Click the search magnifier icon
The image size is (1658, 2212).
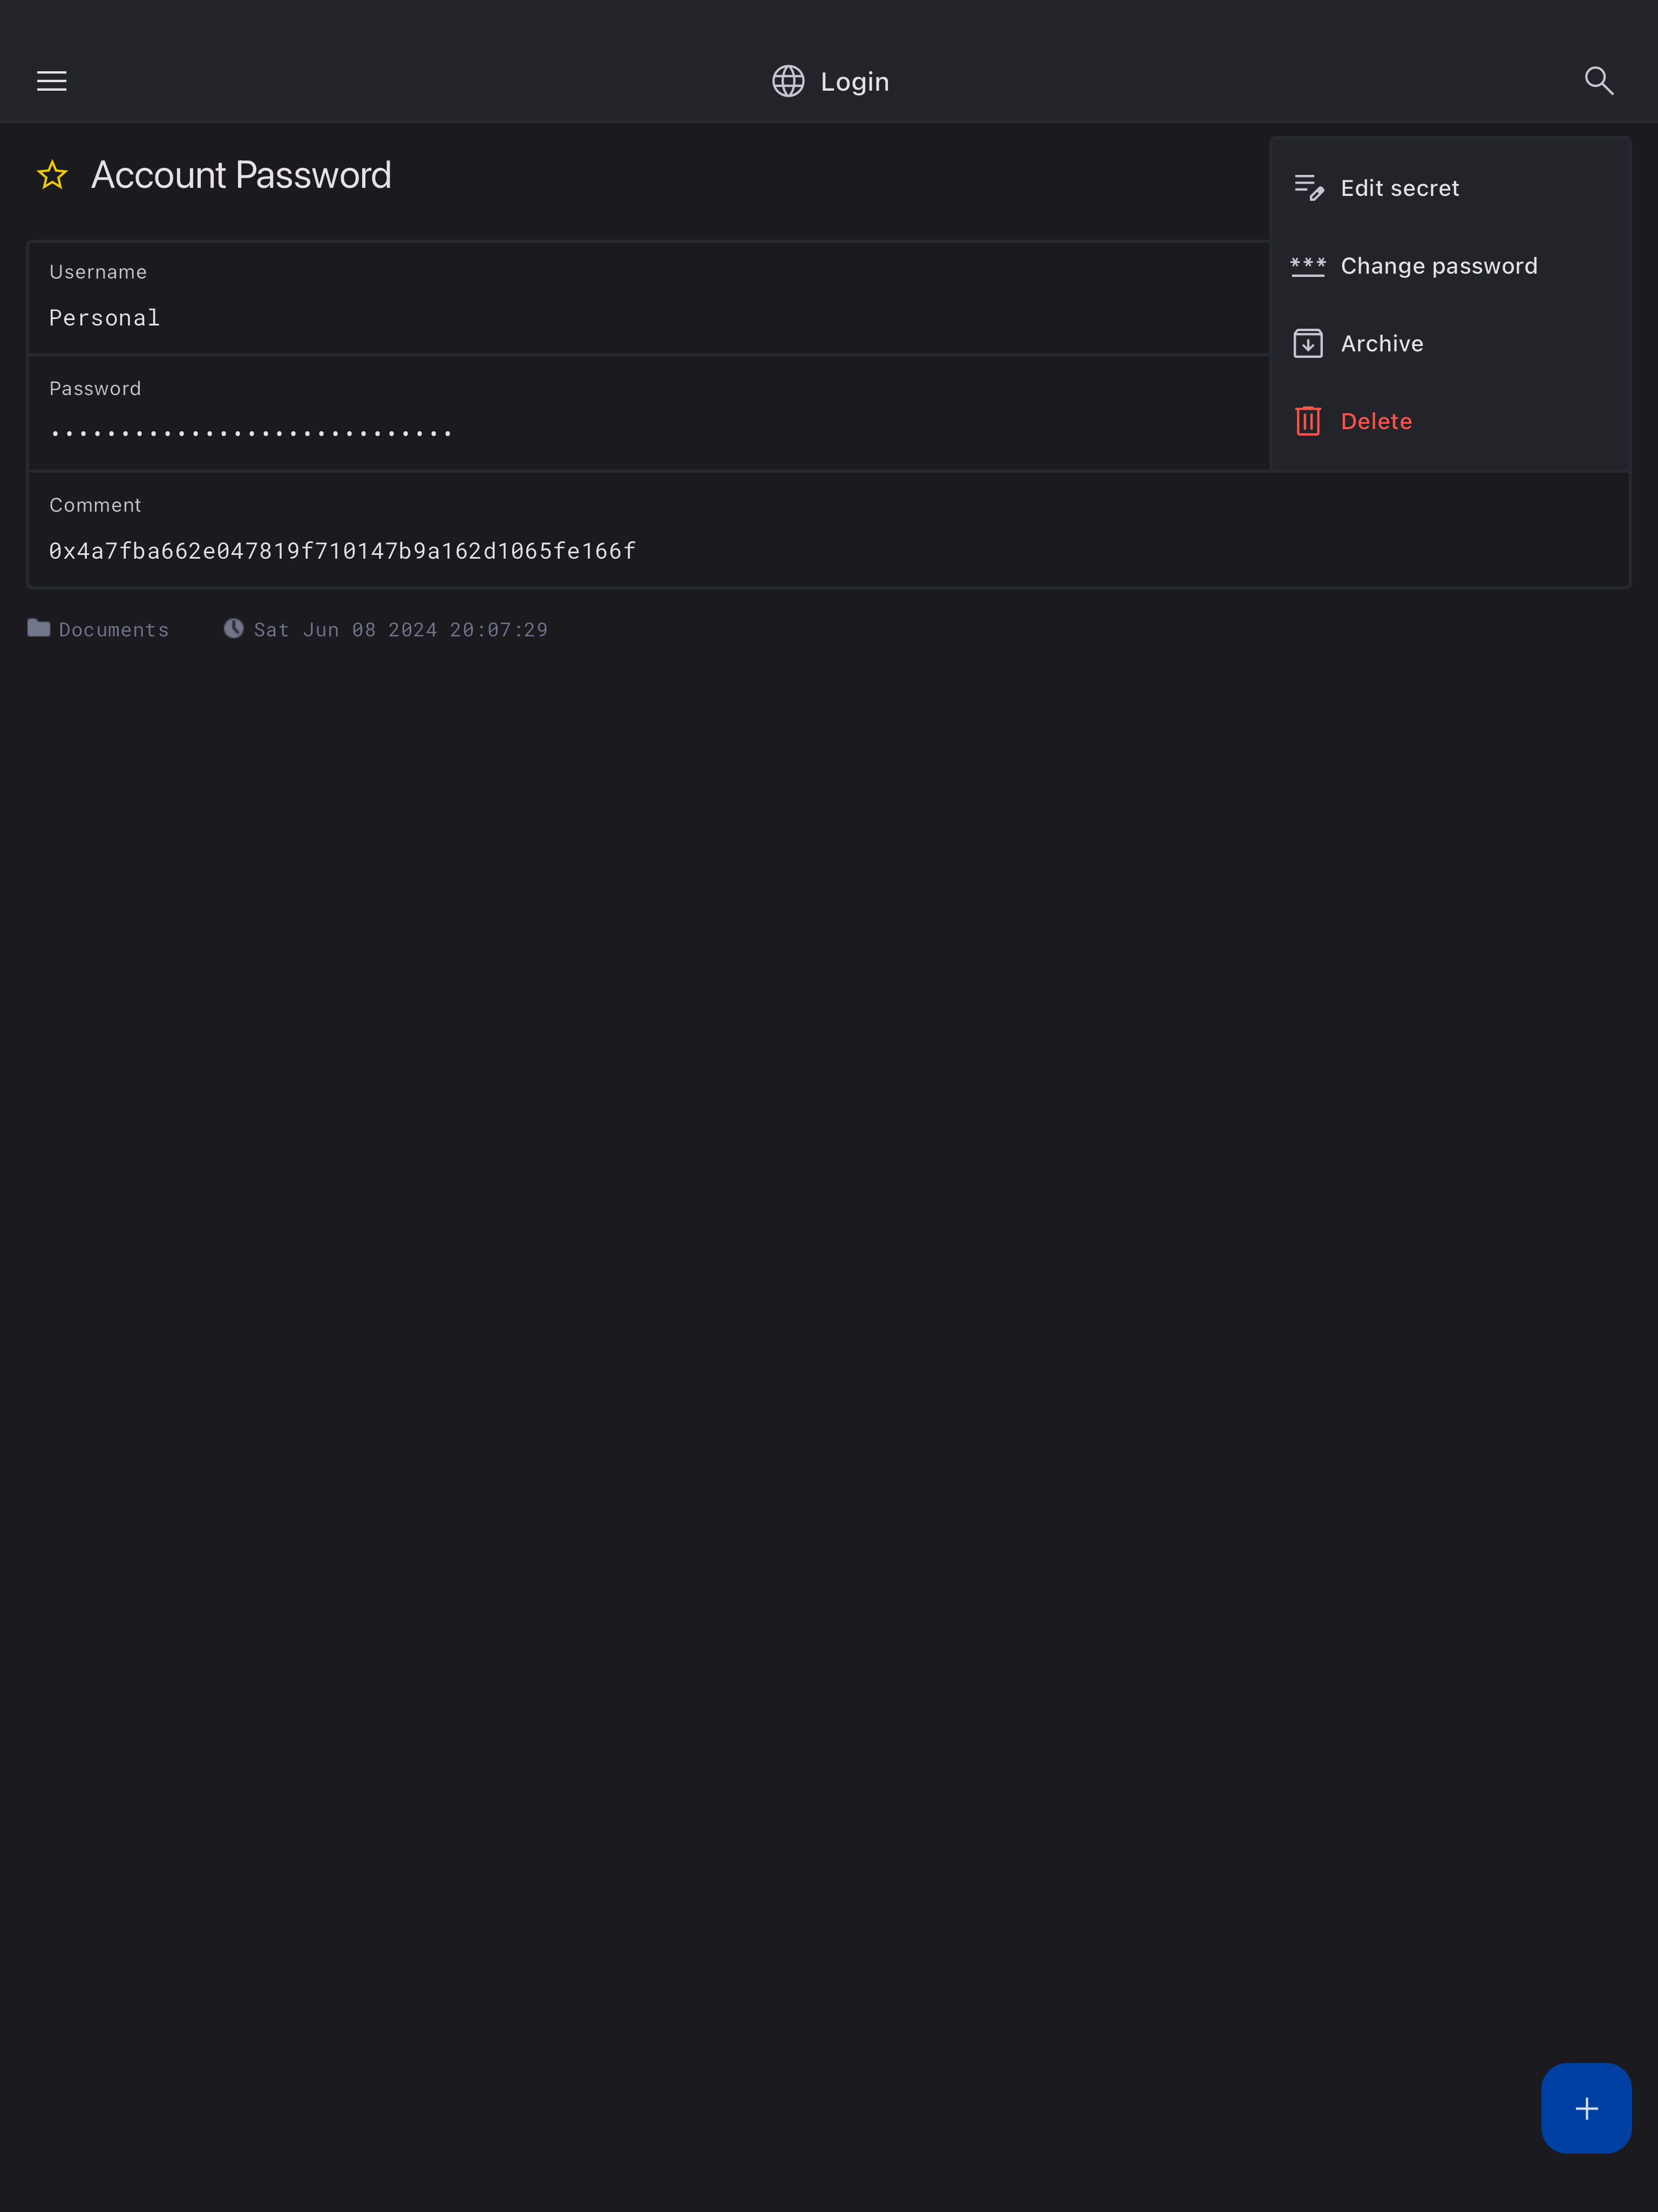click(1598, 81)
